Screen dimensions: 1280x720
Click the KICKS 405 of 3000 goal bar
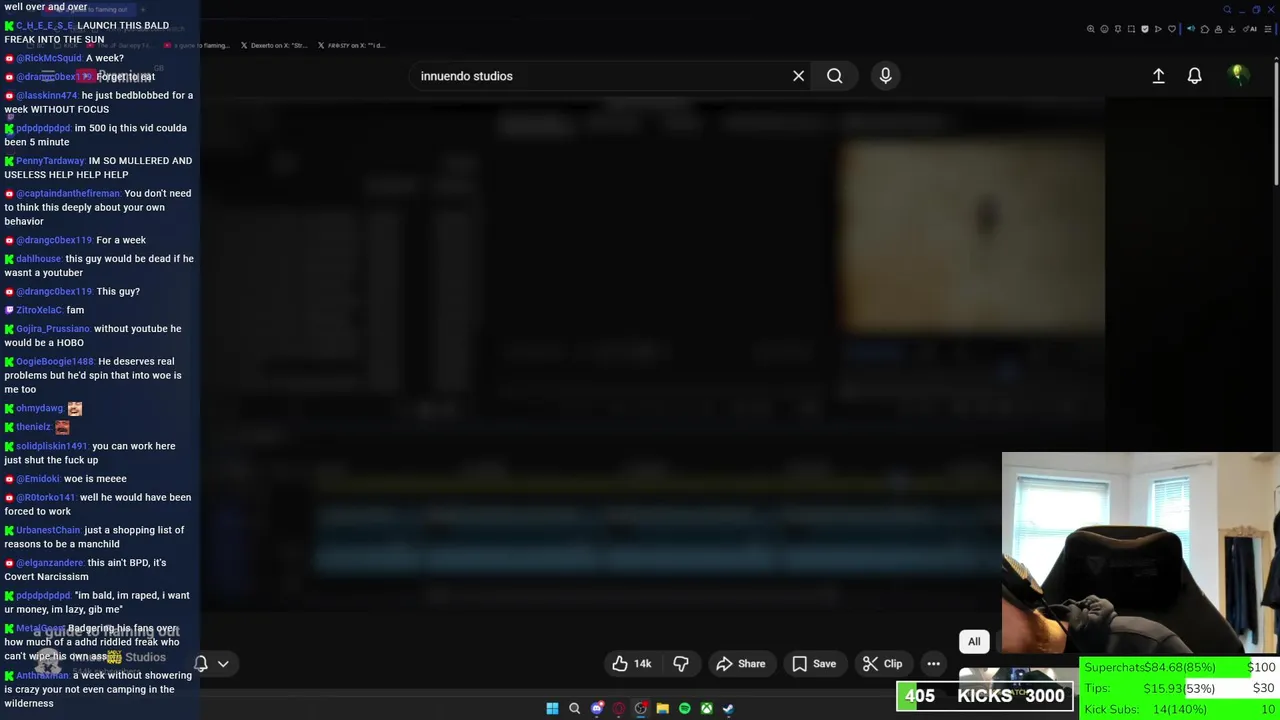coord(985,696)
